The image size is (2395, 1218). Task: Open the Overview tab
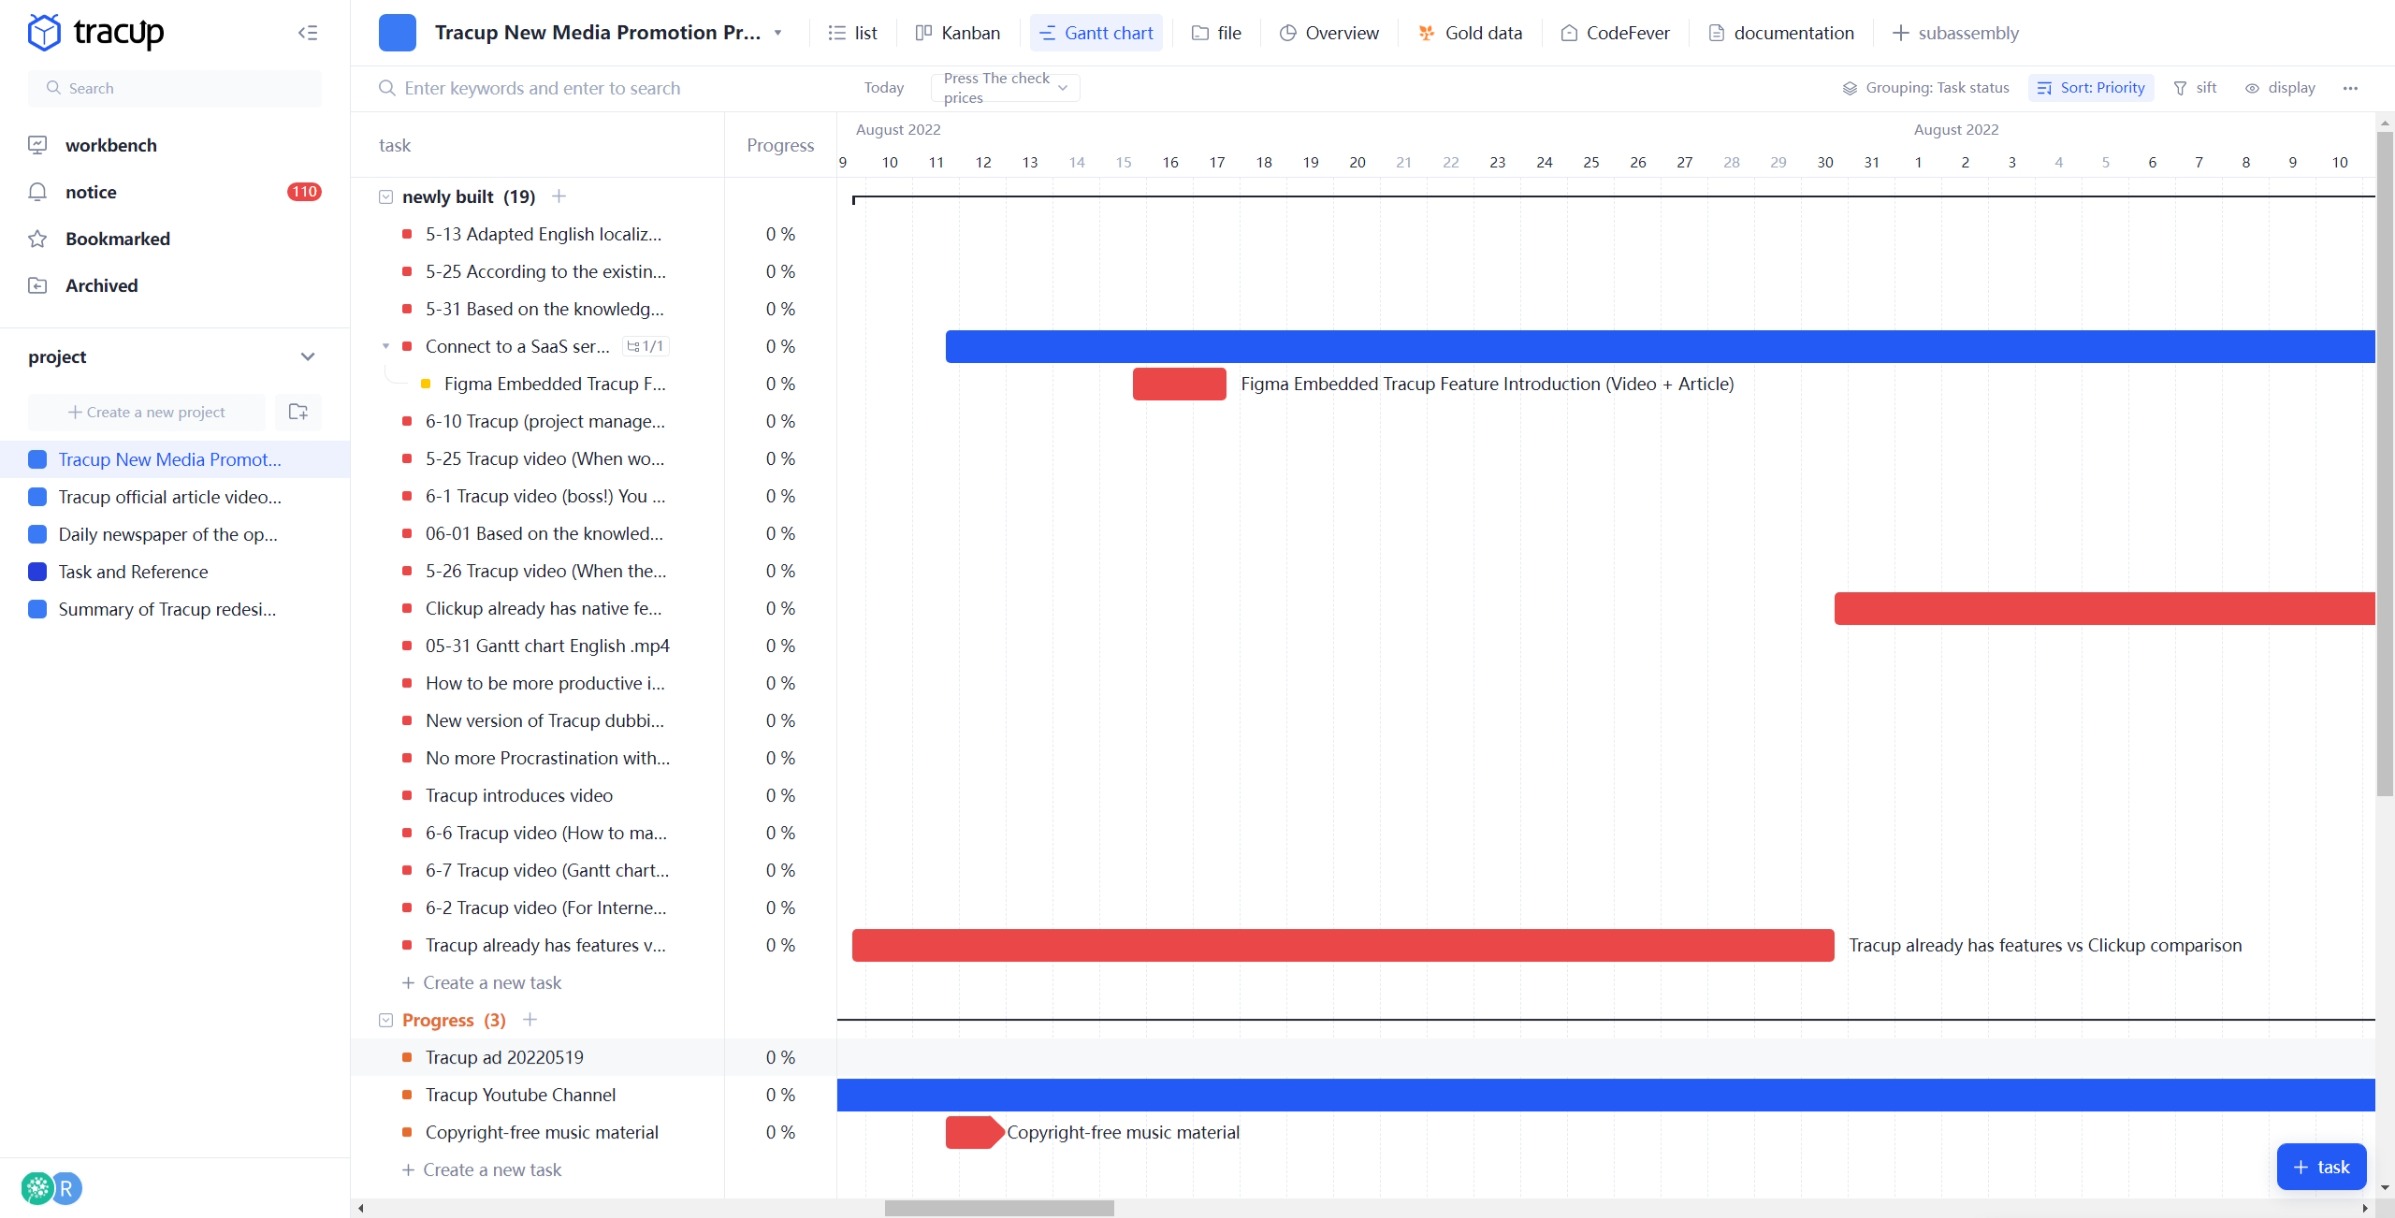tap(1329, 33)
